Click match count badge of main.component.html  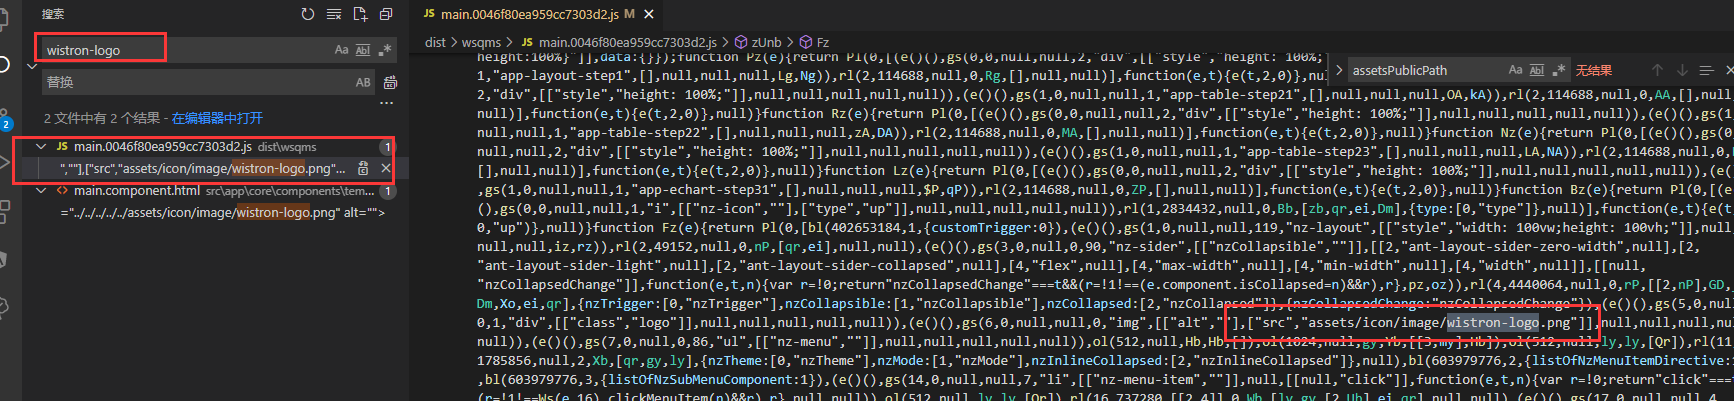click(386, 190)
